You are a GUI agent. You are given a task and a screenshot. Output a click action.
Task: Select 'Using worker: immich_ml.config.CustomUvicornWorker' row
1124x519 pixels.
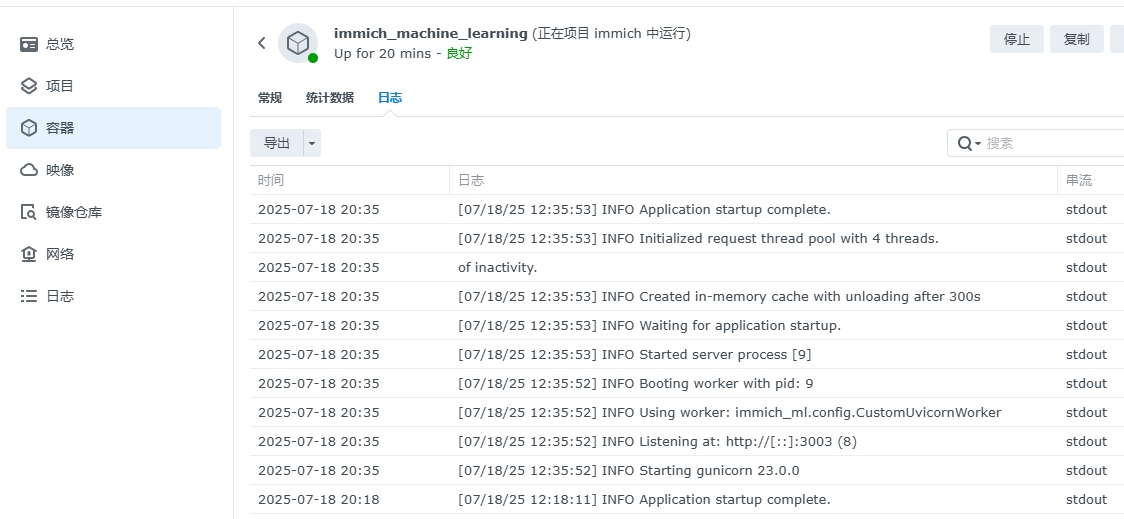(x=687, y=412)
